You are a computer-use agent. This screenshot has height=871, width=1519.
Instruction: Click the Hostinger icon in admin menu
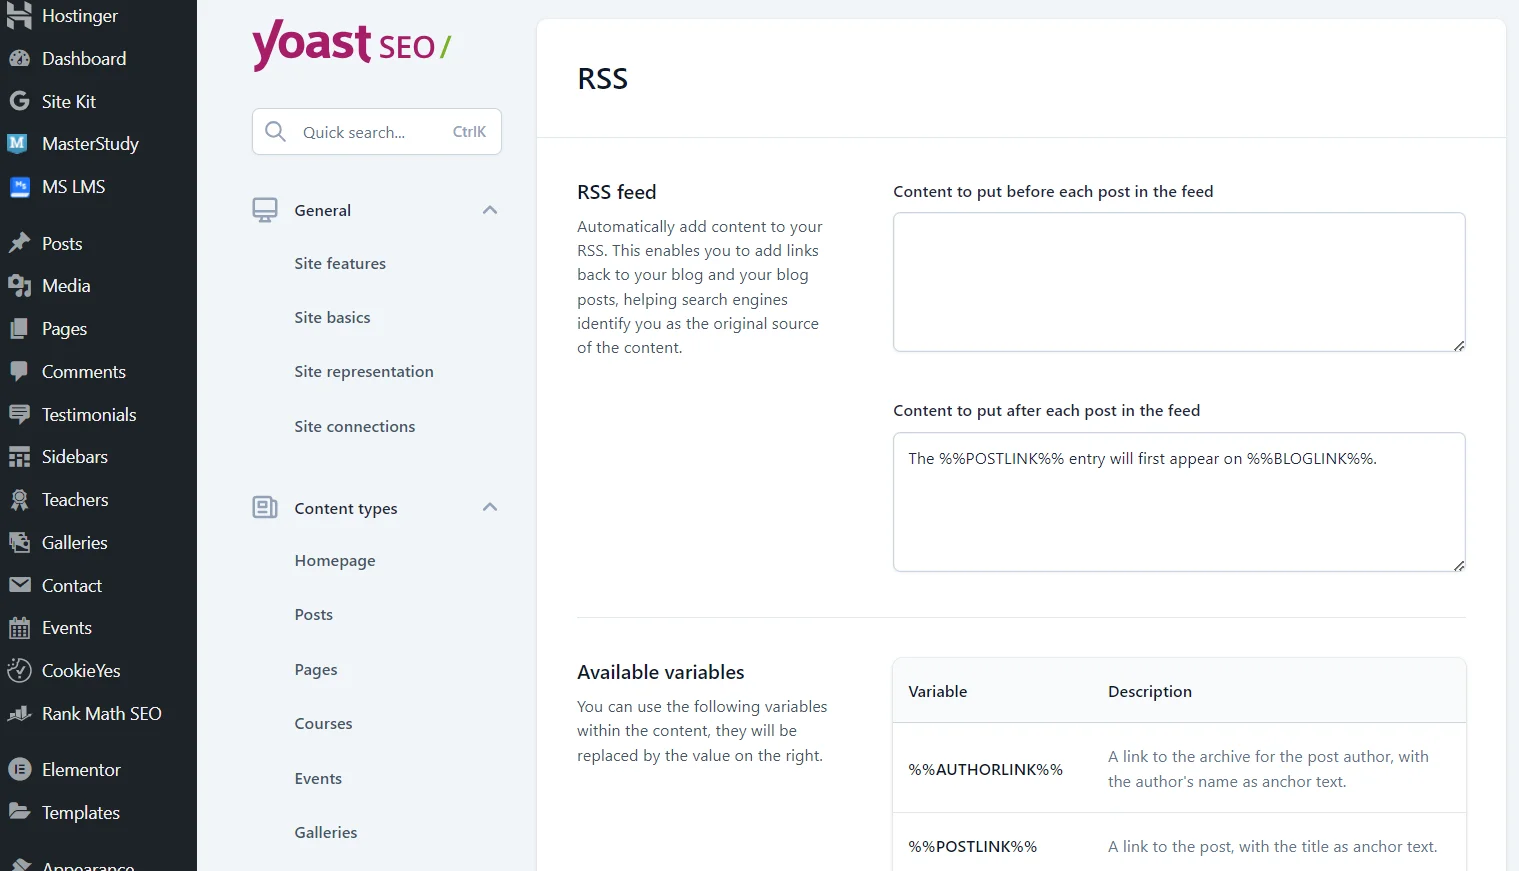(x=19, y=15)
